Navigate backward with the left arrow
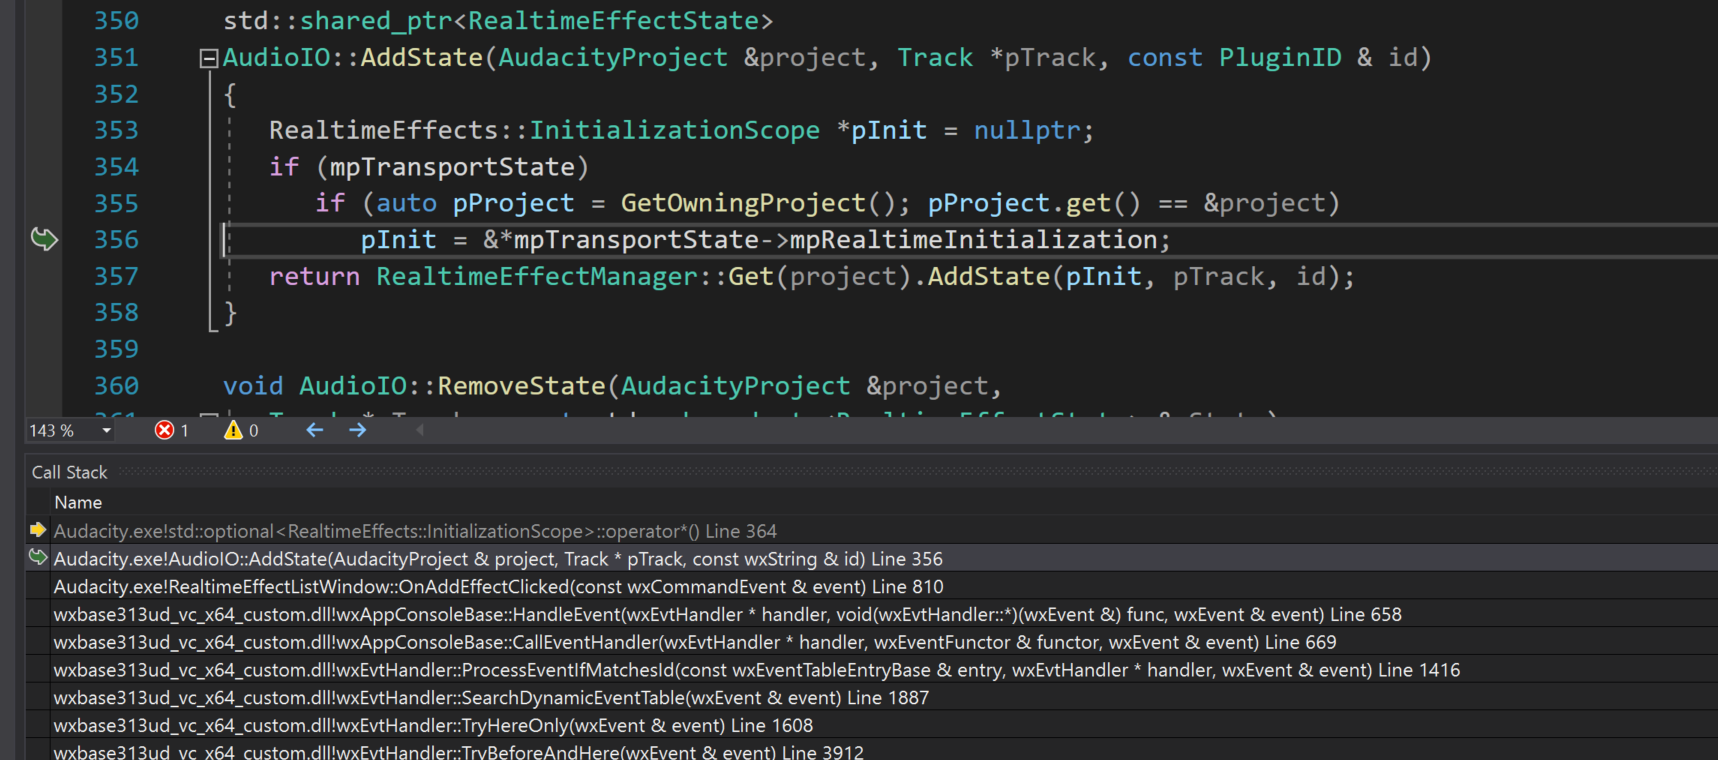 click(x=315, y=430)
